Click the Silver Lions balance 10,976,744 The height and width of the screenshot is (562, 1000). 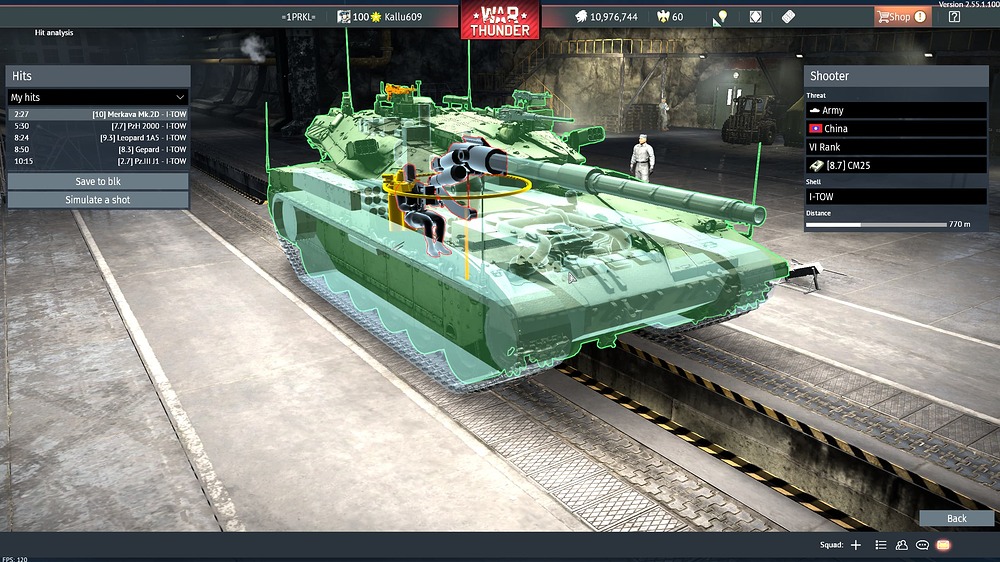coord(606,17)
